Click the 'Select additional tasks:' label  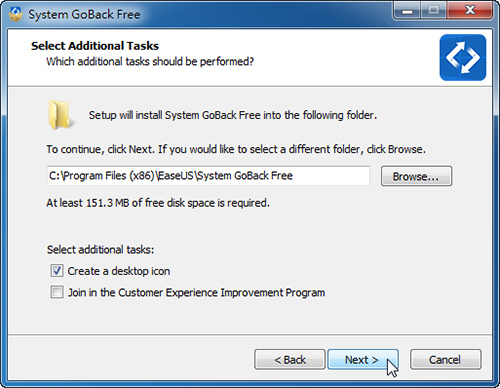pos(100,250)
